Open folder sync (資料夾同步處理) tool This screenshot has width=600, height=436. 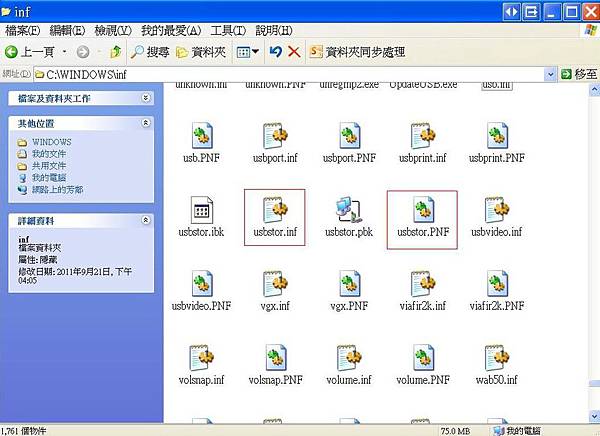[x=357, y=52]
